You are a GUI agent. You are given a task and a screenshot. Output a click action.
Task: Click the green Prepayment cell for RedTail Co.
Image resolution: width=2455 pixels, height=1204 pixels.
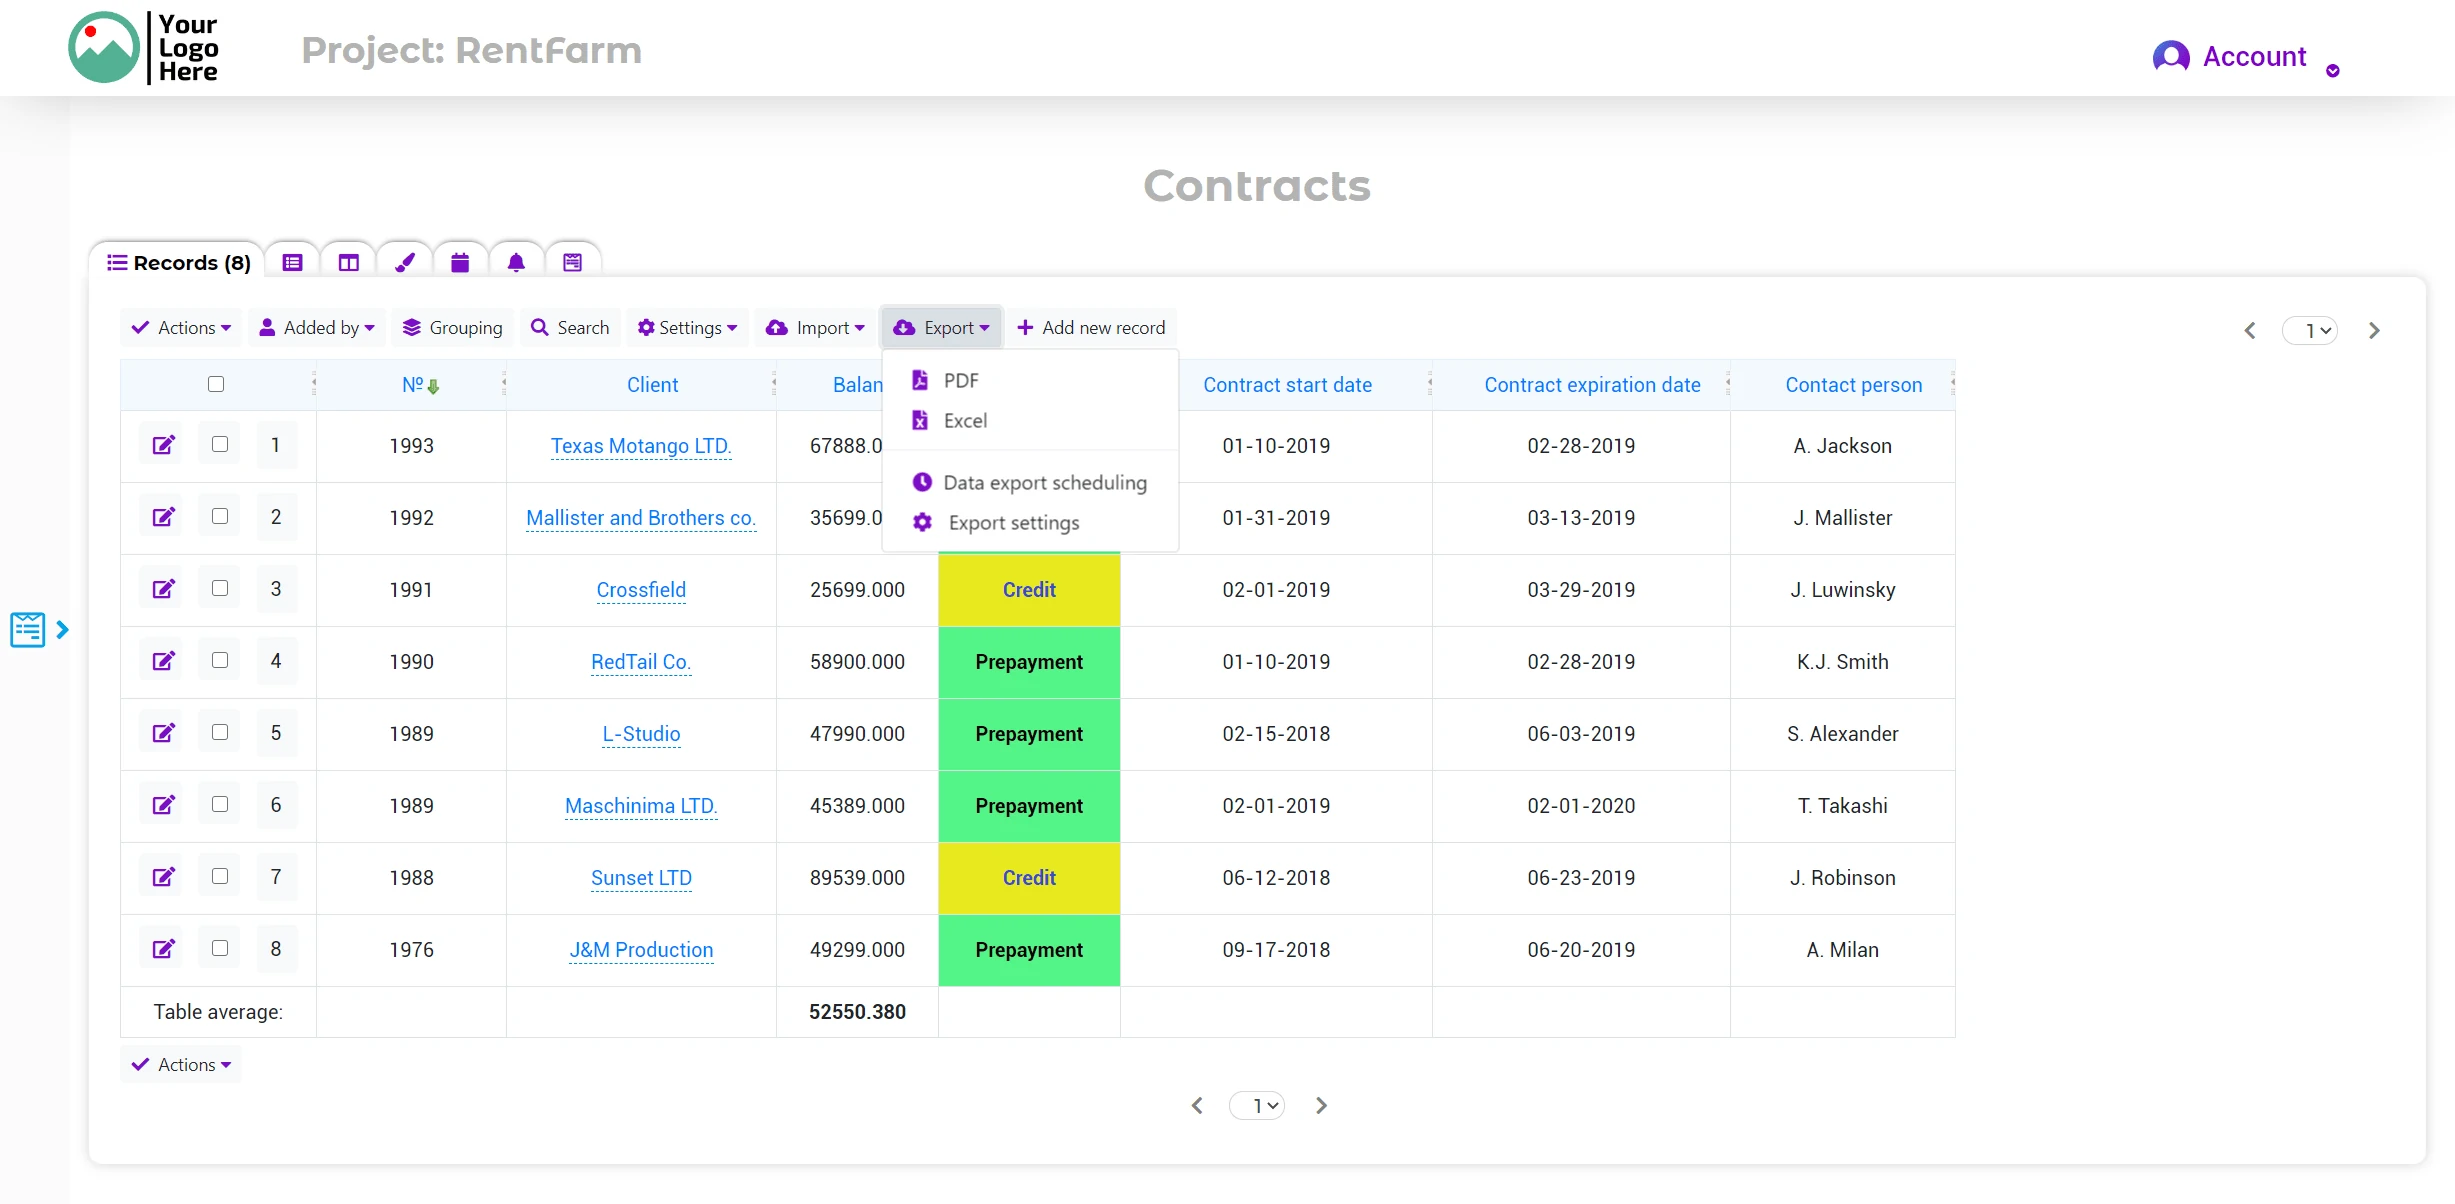tap(1028, 661)
